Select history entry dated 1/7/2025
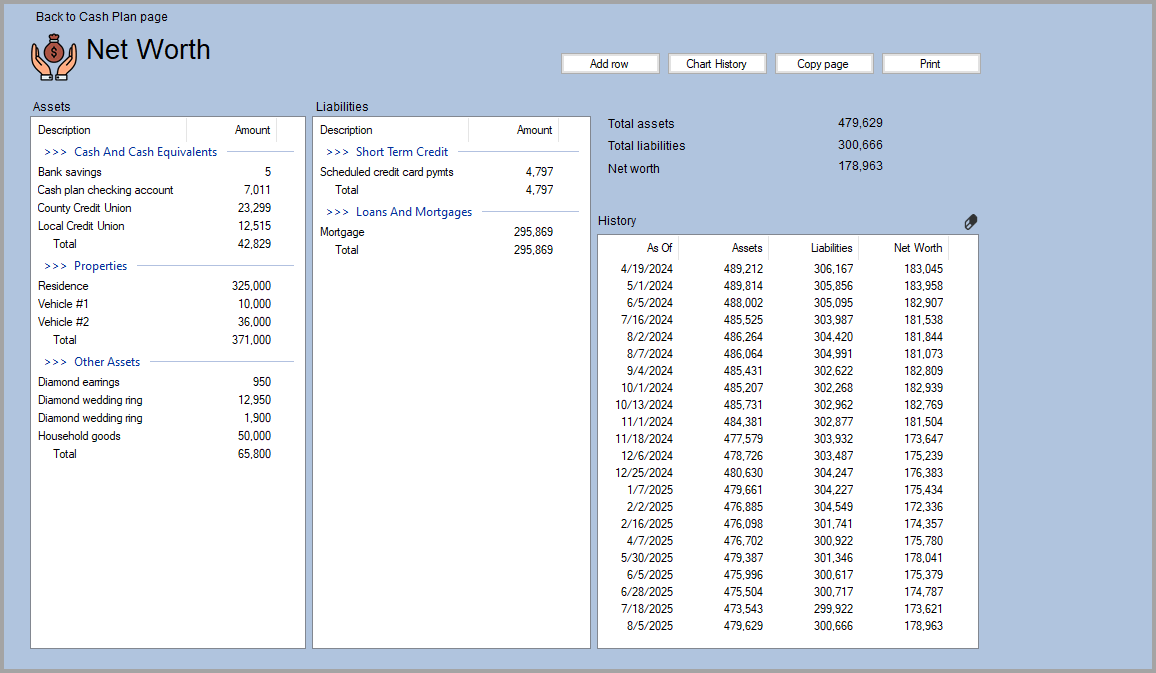This screenshot has height=673, width=1156. point(774,489)
